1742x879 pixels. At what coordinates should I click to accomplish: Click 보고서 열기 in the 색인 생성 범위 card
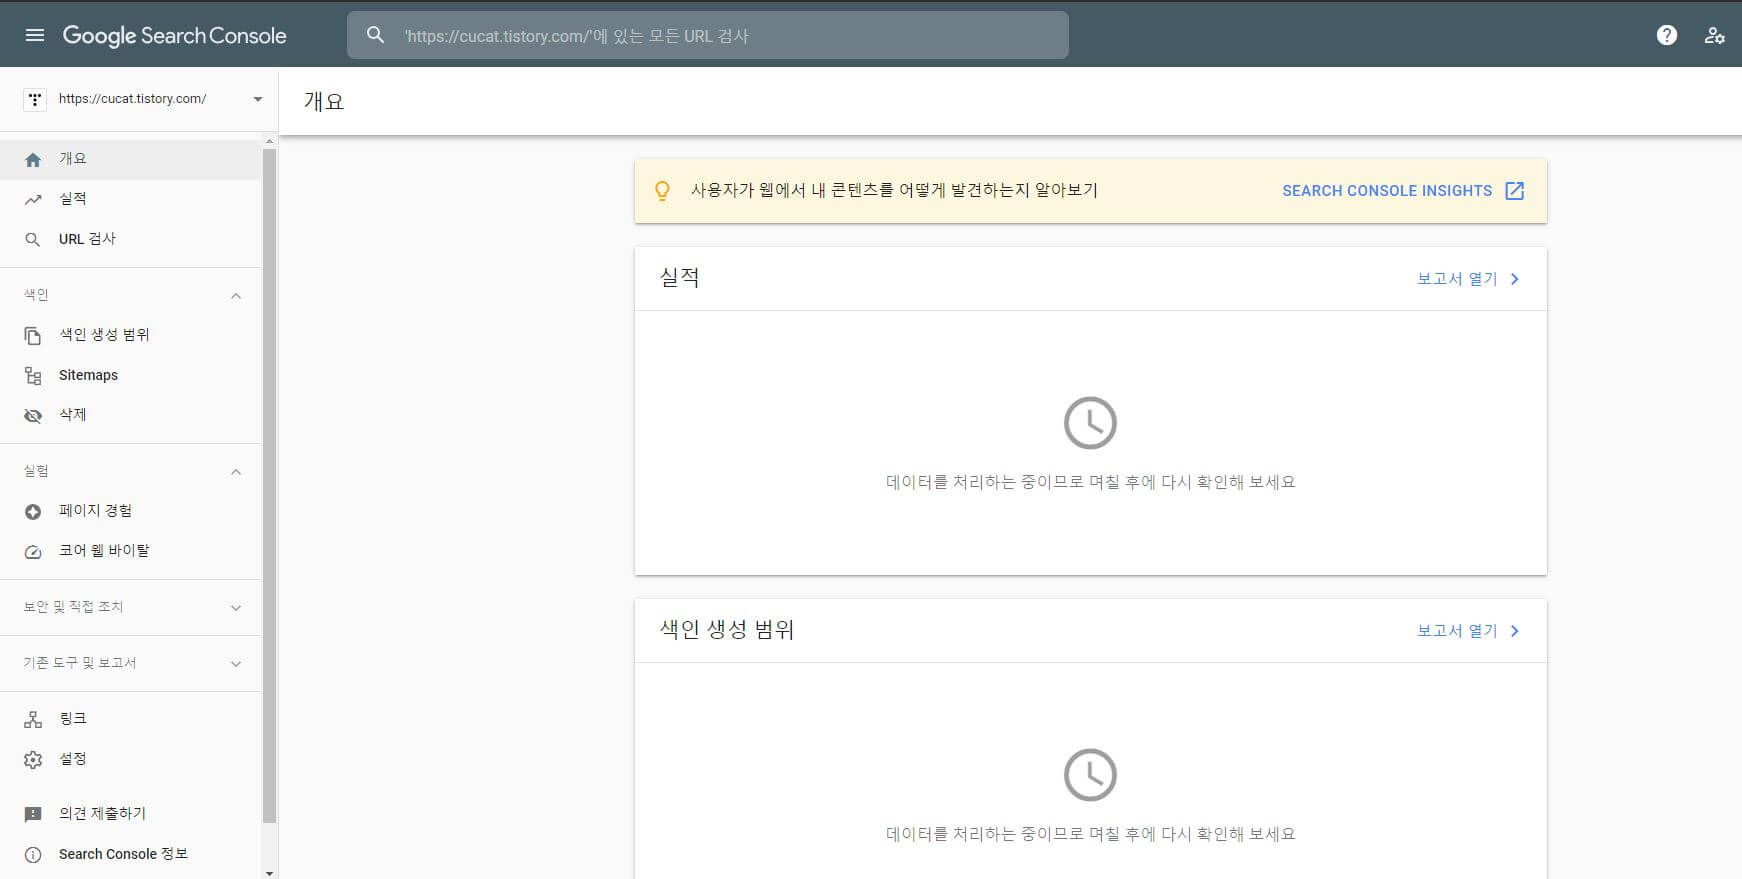pos(1457,631)
